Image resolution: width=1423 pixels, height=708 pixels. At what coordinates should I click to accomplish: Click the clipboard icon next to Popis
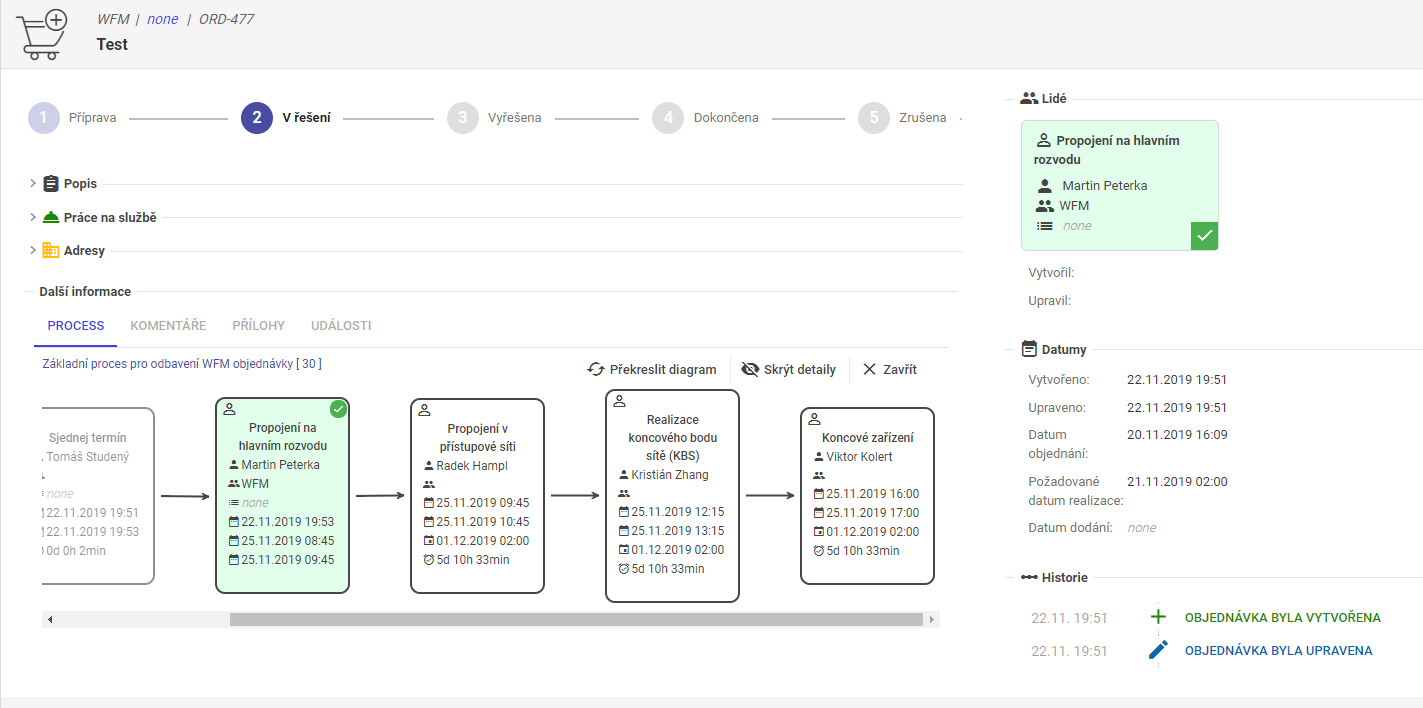pyautogui.click(x=51, y=184)
